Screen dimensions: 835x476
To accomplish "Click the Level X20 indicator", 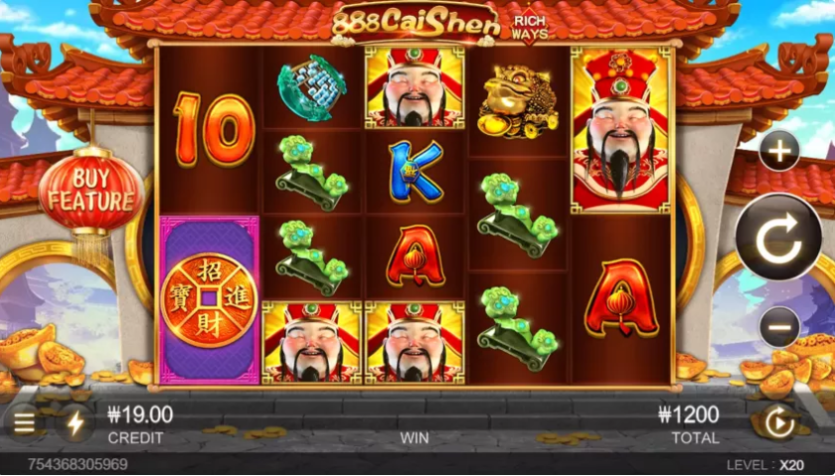I will pos(765,465).
